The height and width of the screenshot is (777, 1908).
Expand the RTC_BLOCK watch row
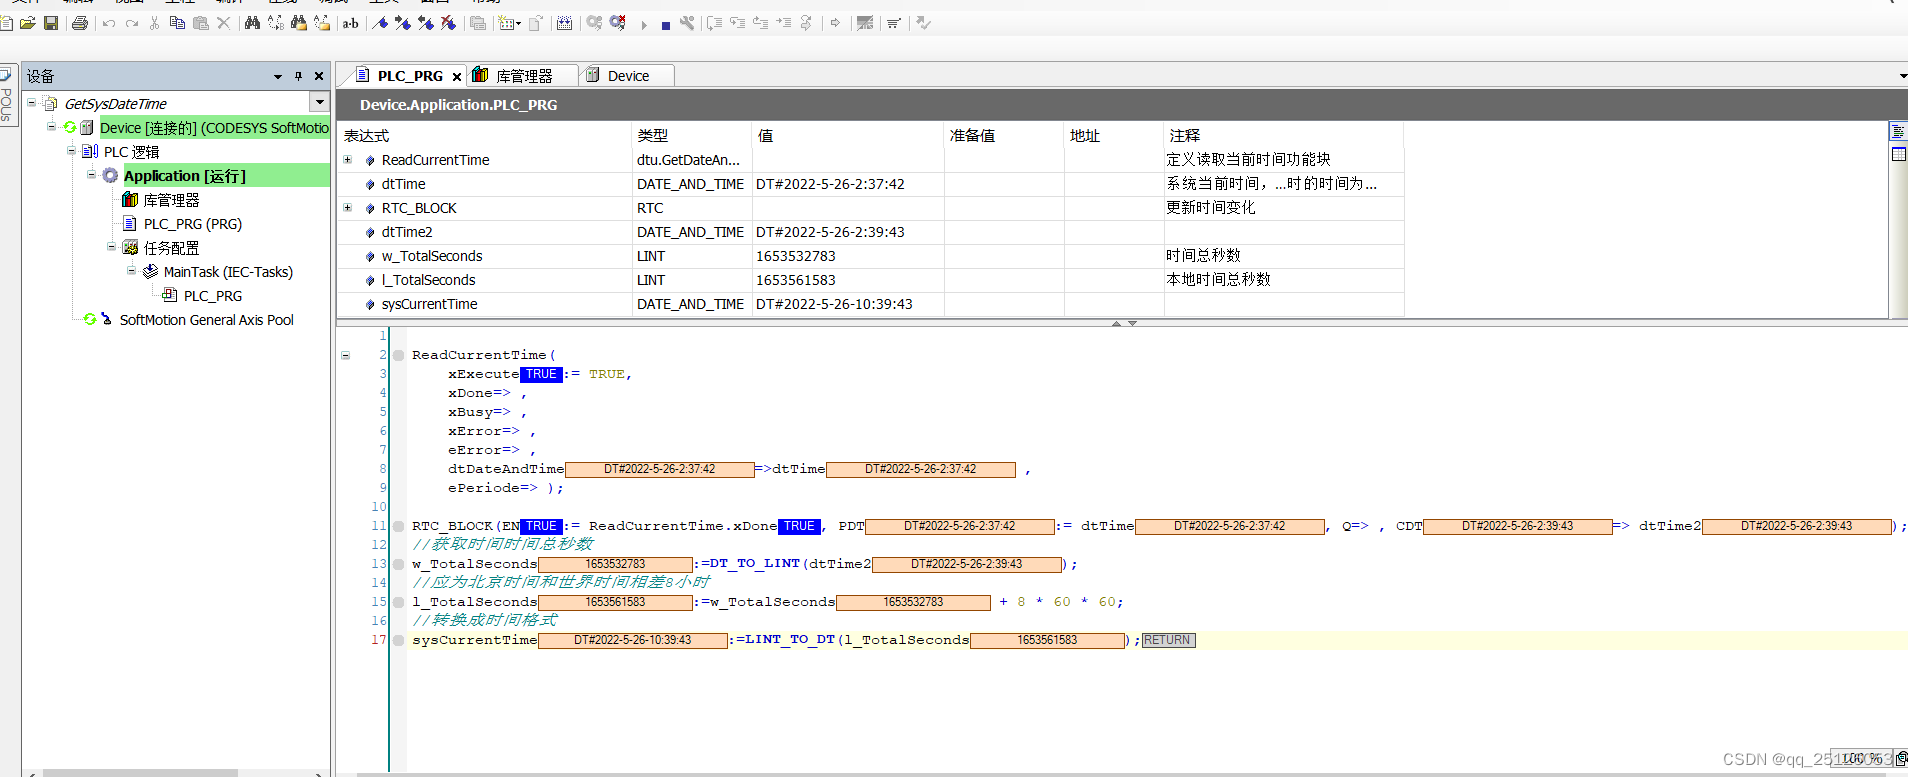tap(348, 208)
